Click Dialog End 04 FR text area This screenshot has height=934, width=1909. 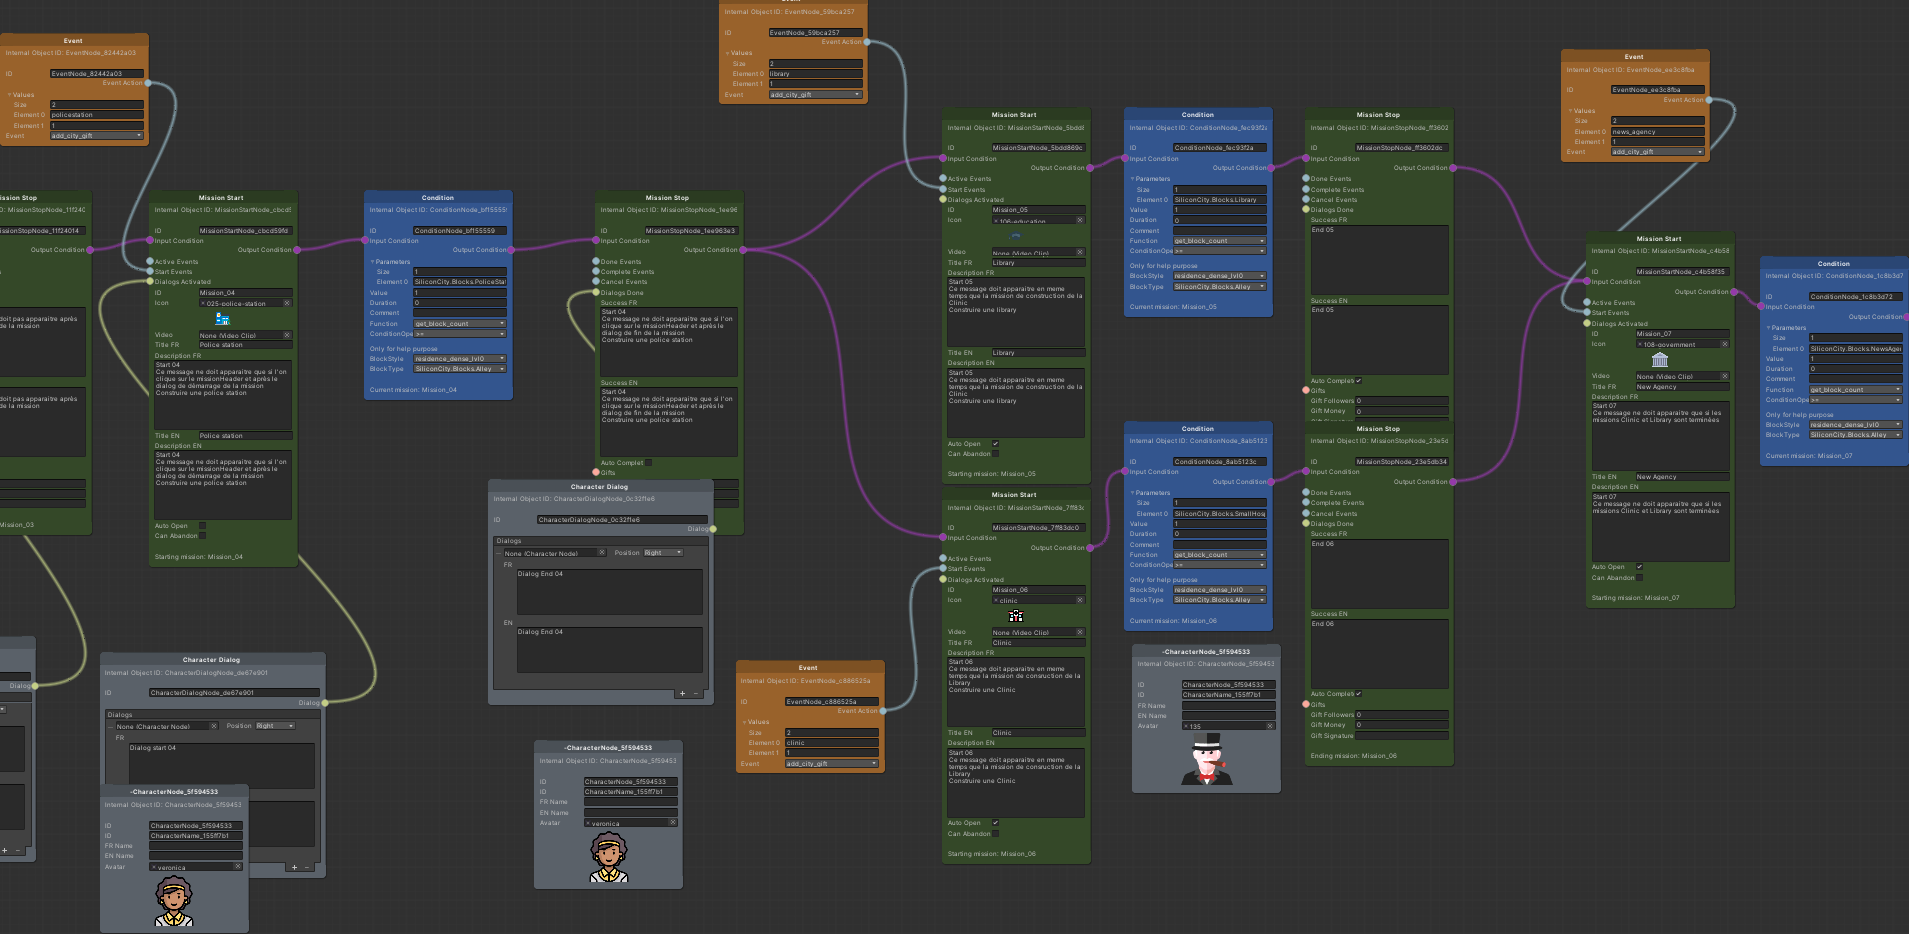[x=610, y=591]
